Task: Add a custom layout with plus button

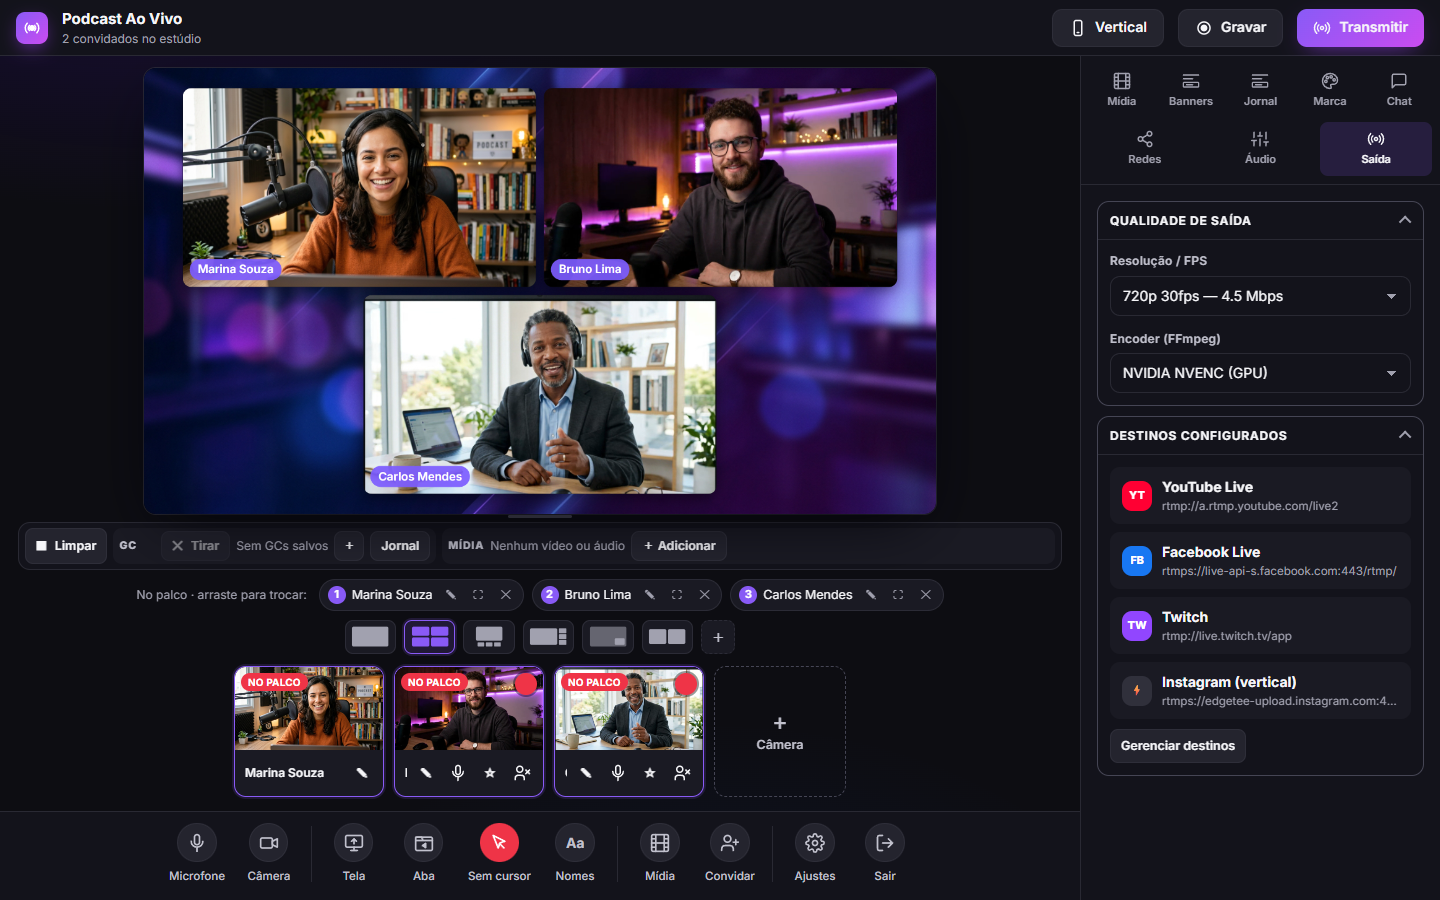Action: click(718, 637)
